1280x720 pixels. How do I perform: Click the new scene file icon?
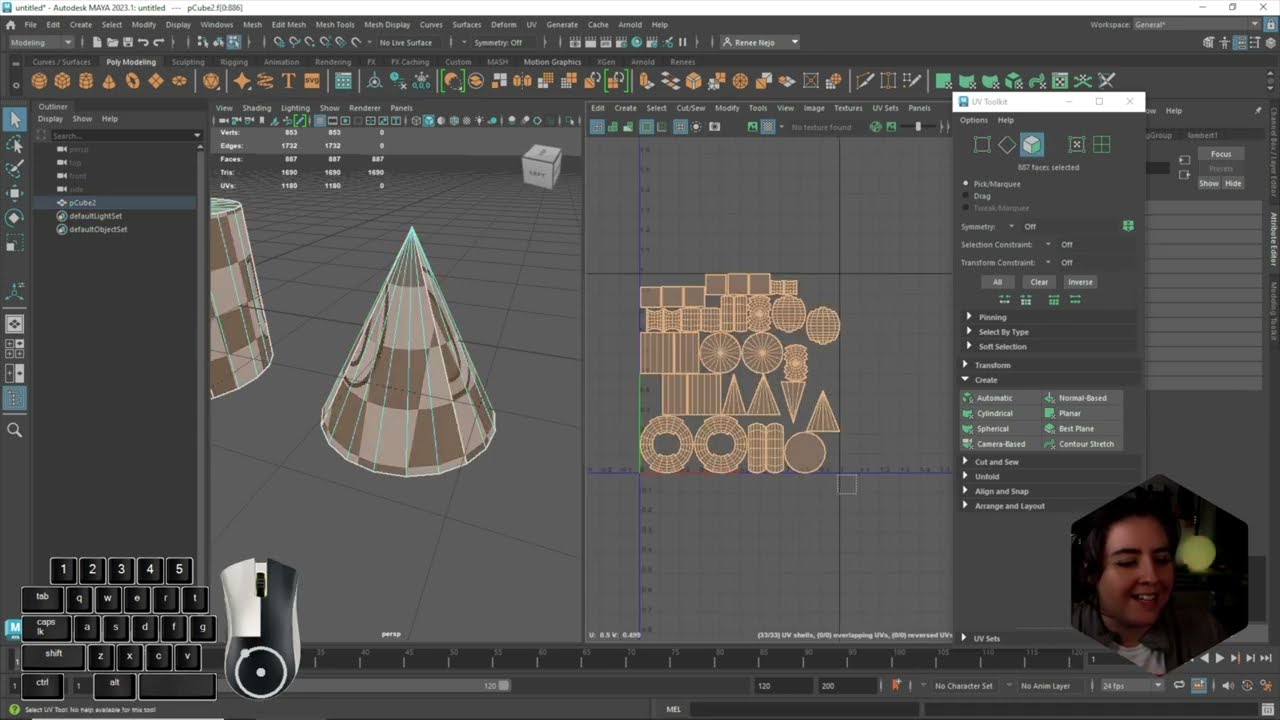pos(97,42)
